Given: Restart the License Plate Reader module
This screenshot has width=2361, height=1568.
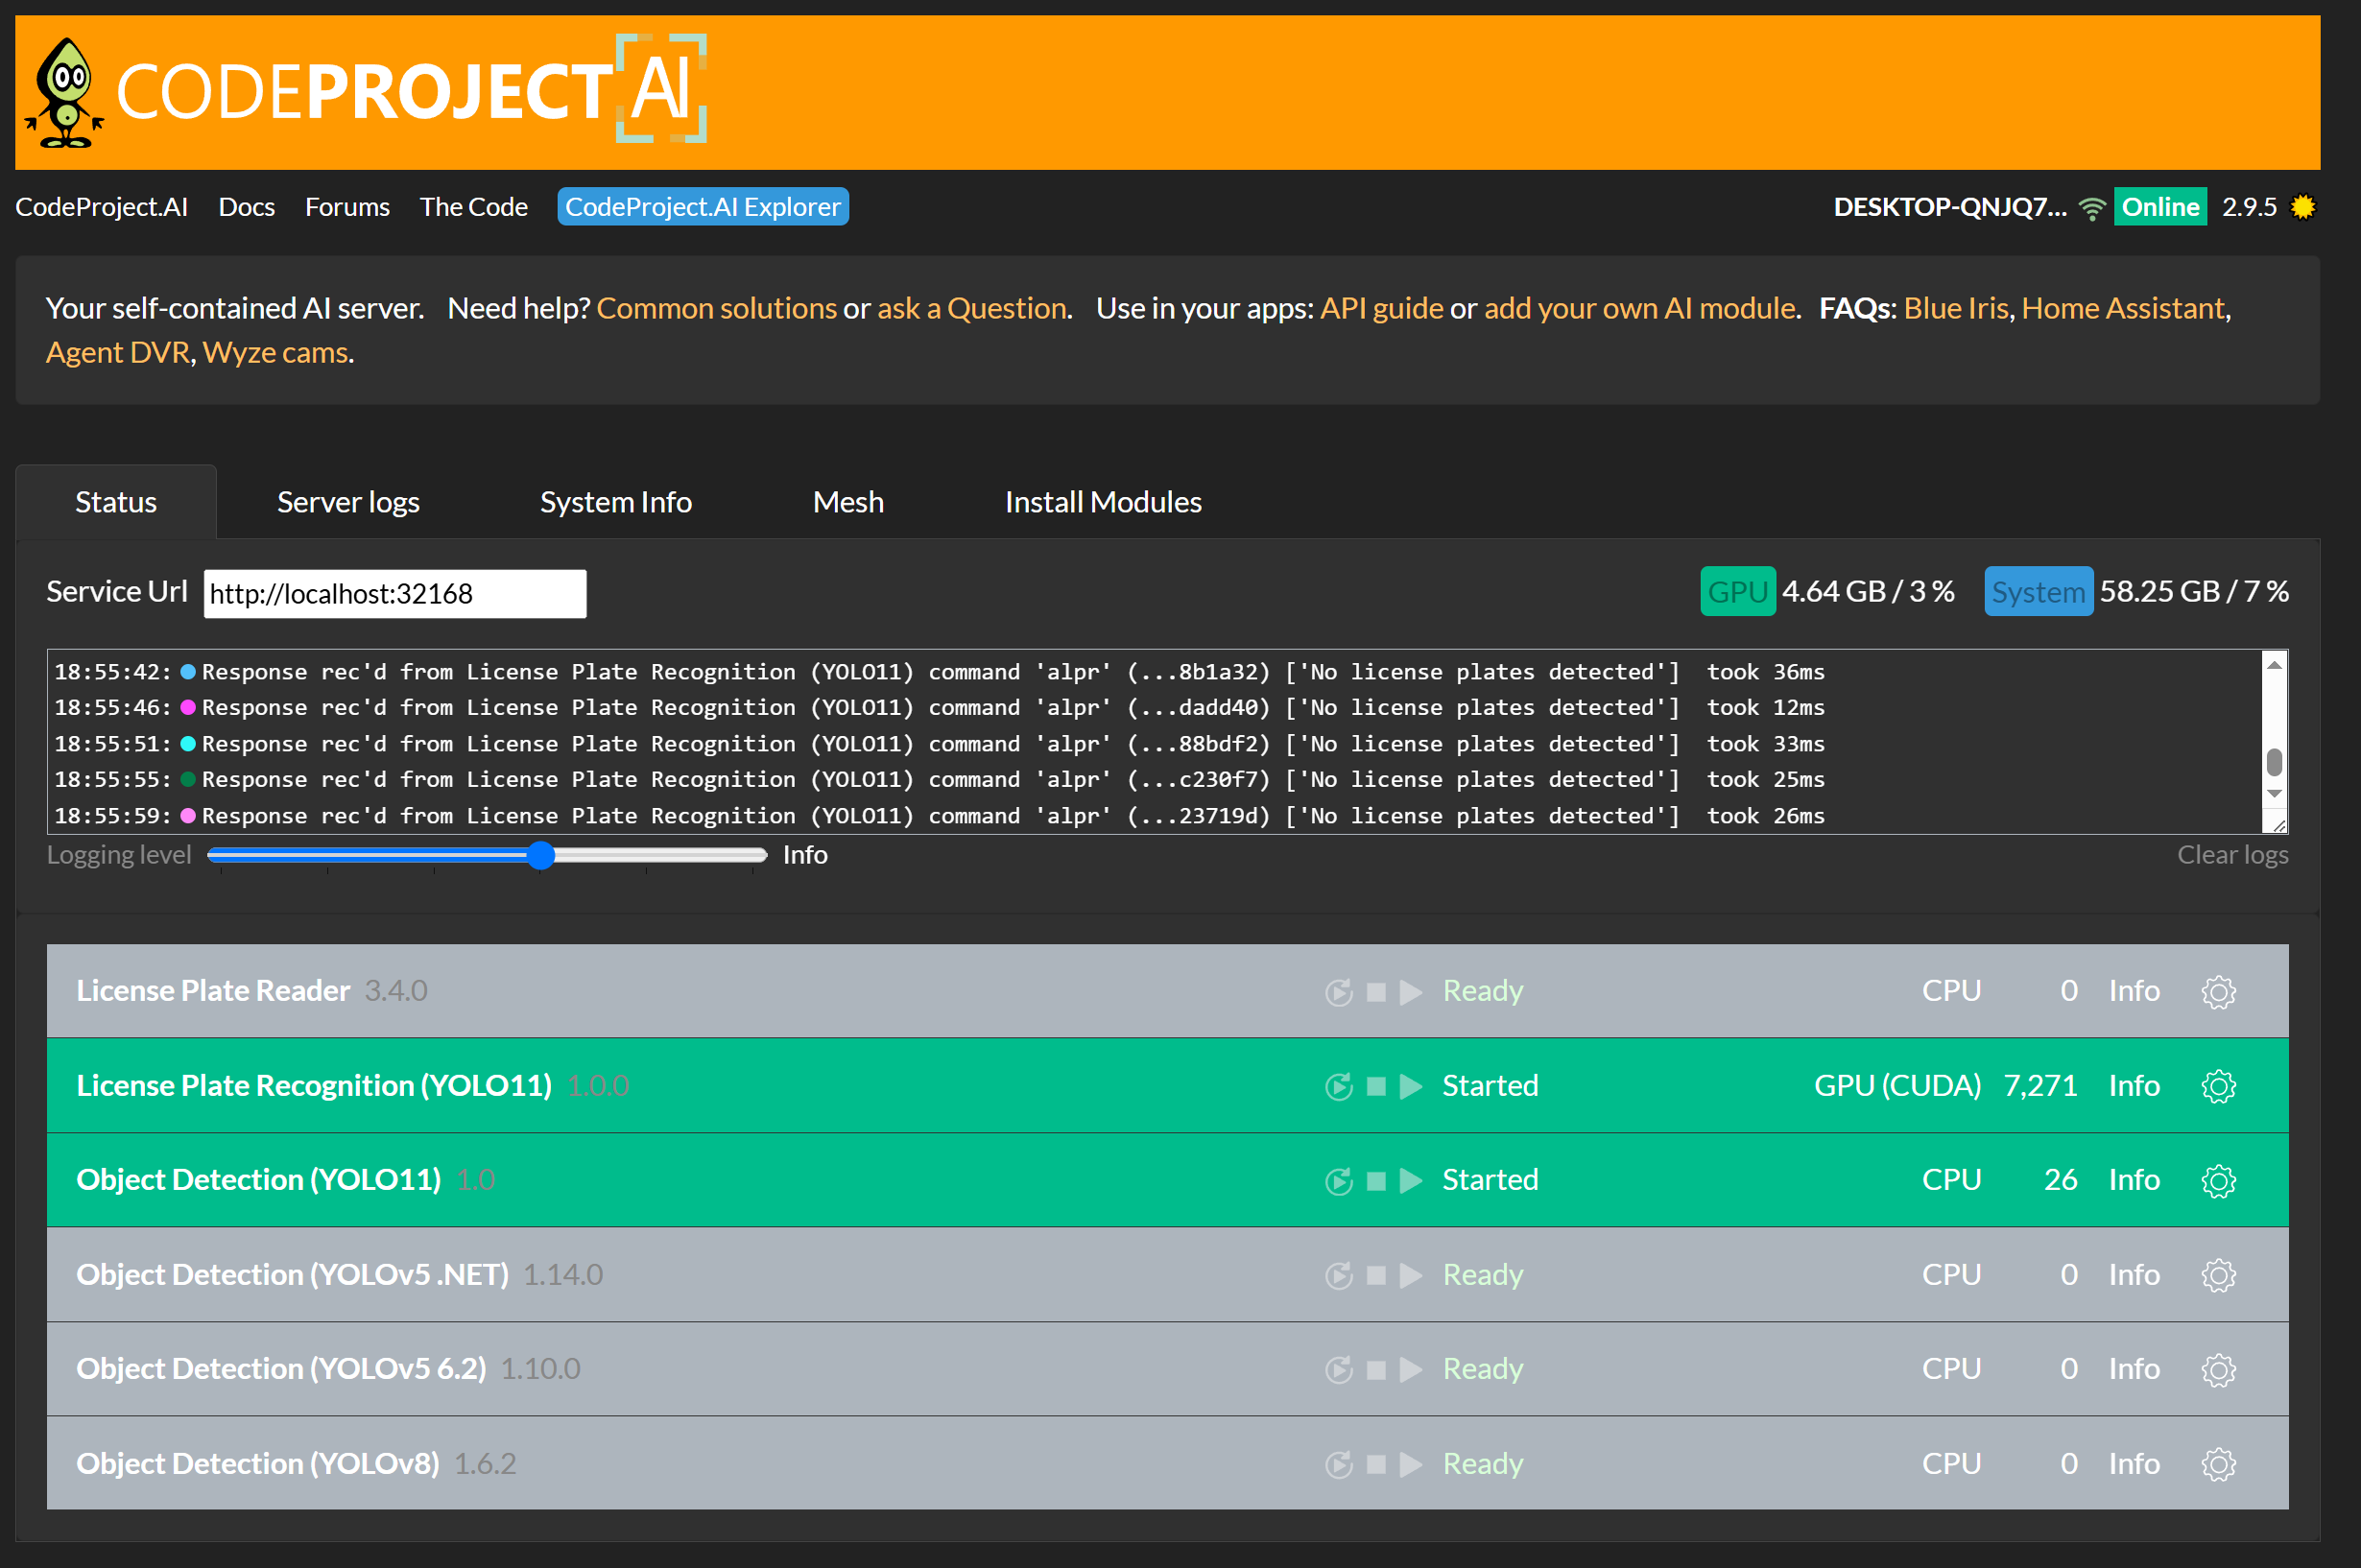Looking at the screenshot, I should 1338,992.
